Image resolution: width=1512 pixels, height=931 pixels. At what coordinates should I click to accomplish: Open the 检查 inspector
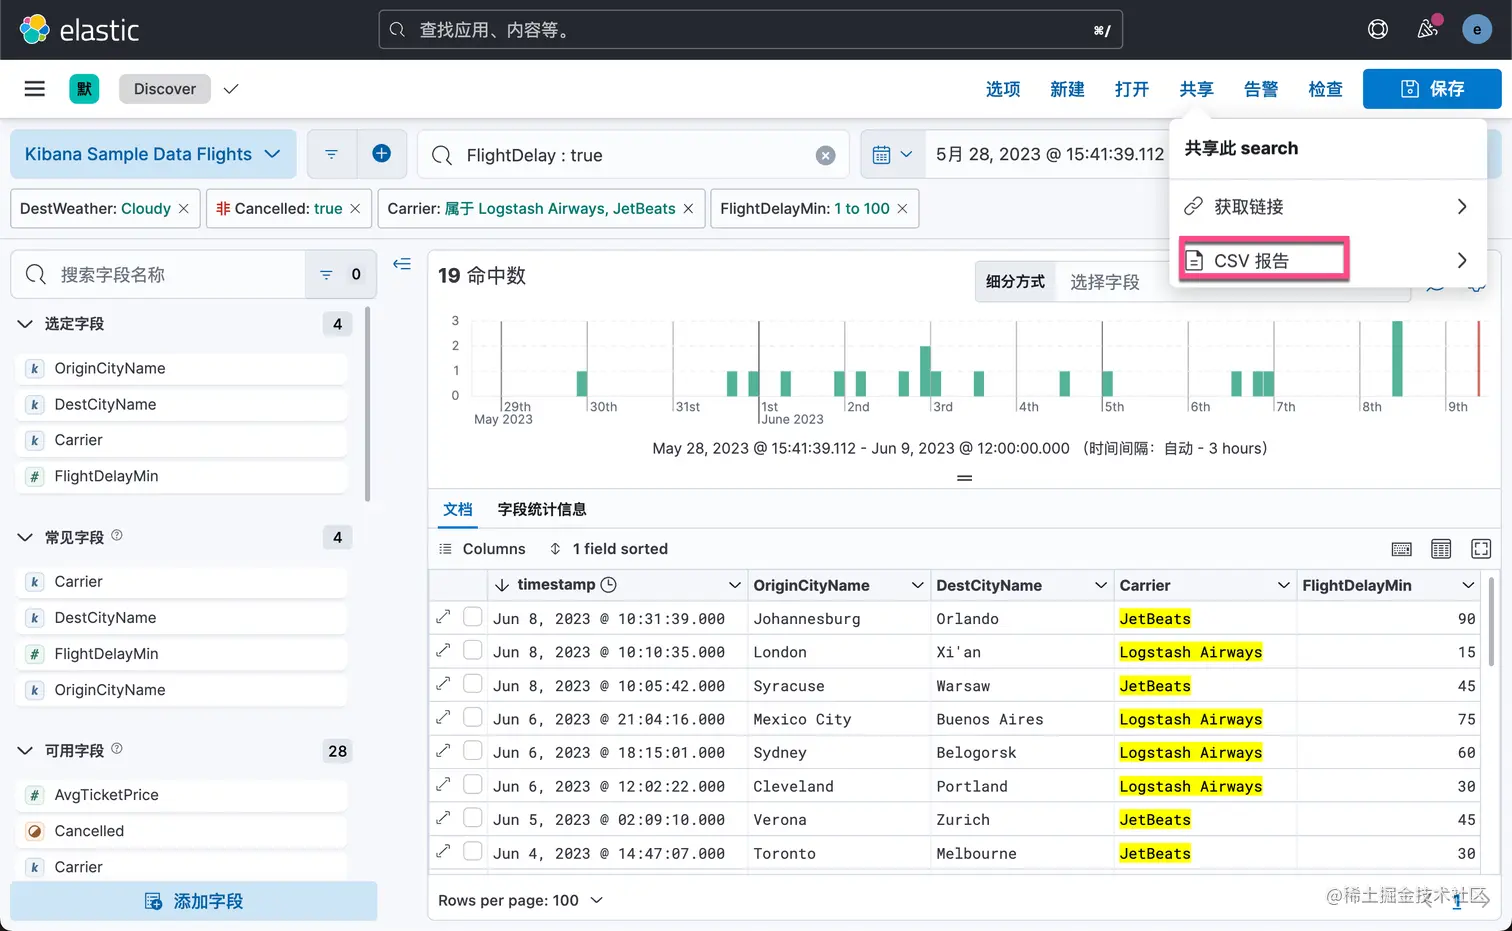(x=1325, y=89)
